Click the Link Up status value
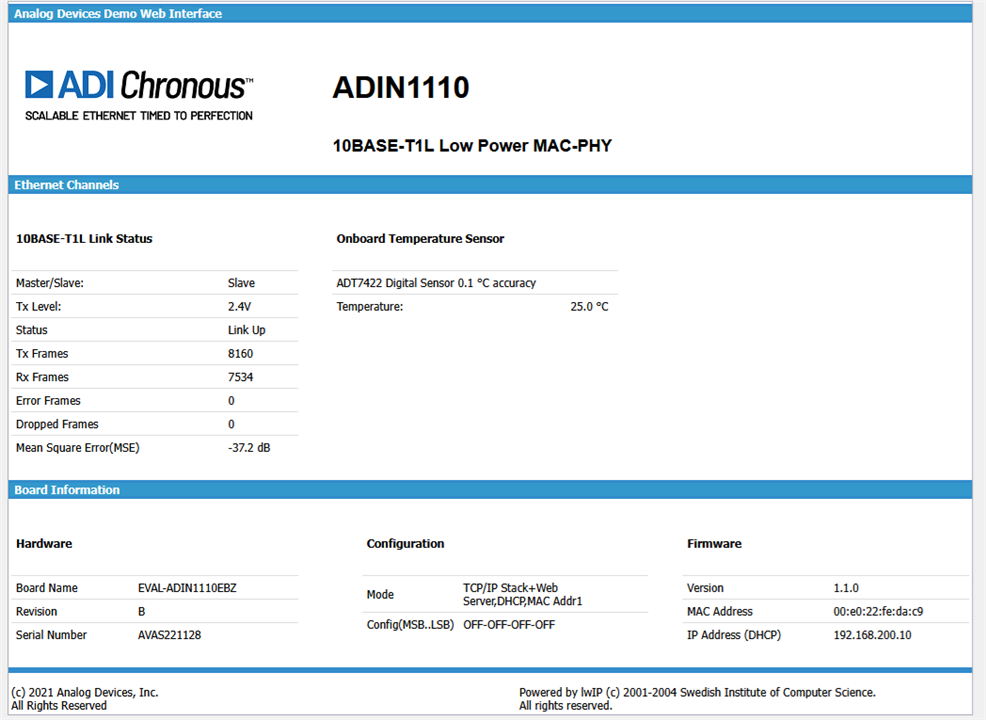 pyautogui.click(x=246, y=330)
